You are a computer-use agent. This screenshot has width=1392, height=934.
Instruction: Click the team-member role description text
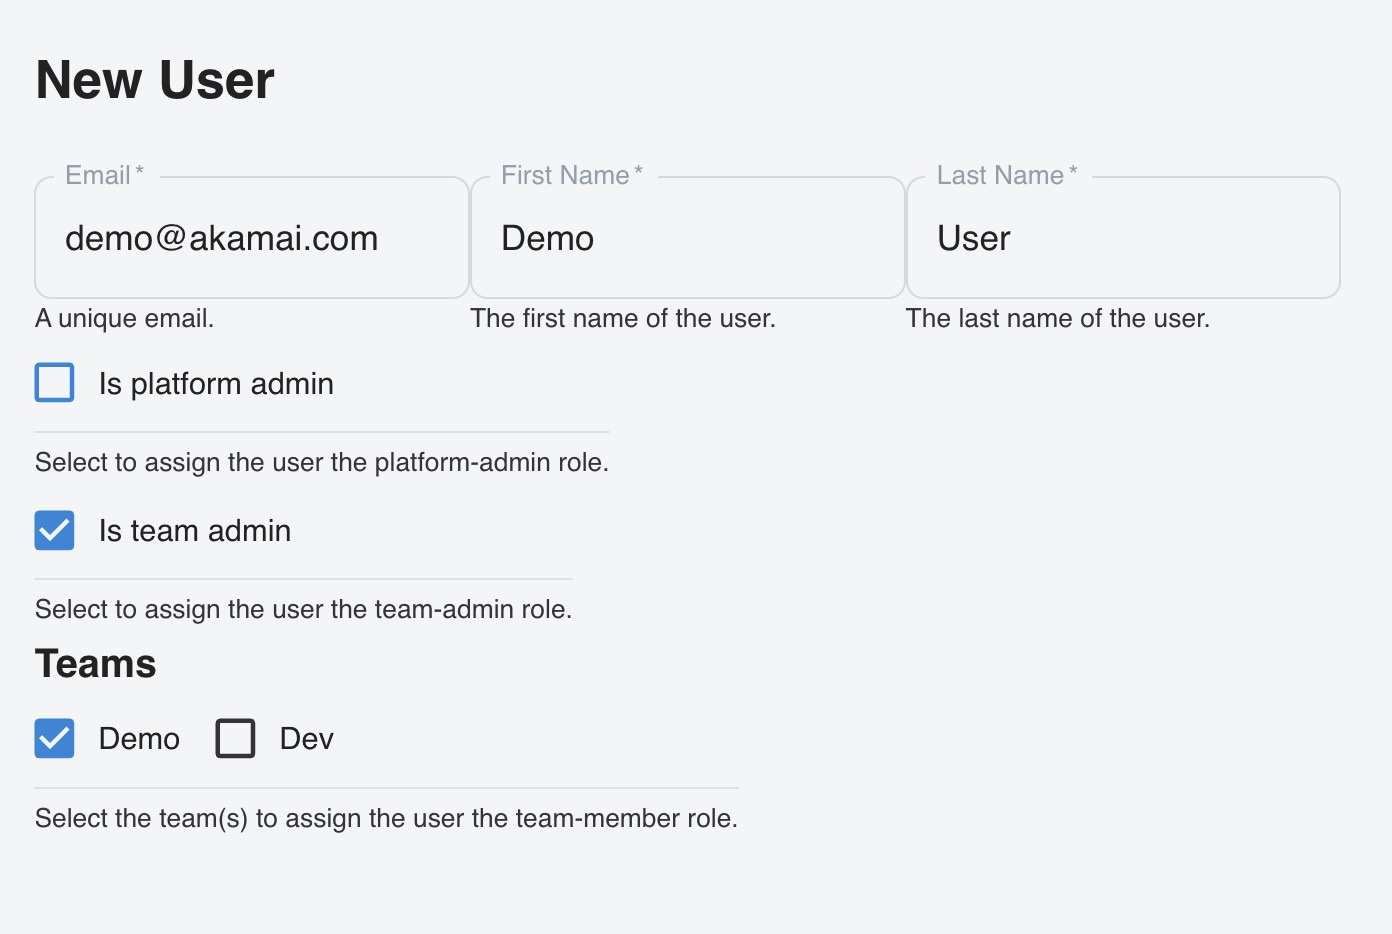click(387, 819)
